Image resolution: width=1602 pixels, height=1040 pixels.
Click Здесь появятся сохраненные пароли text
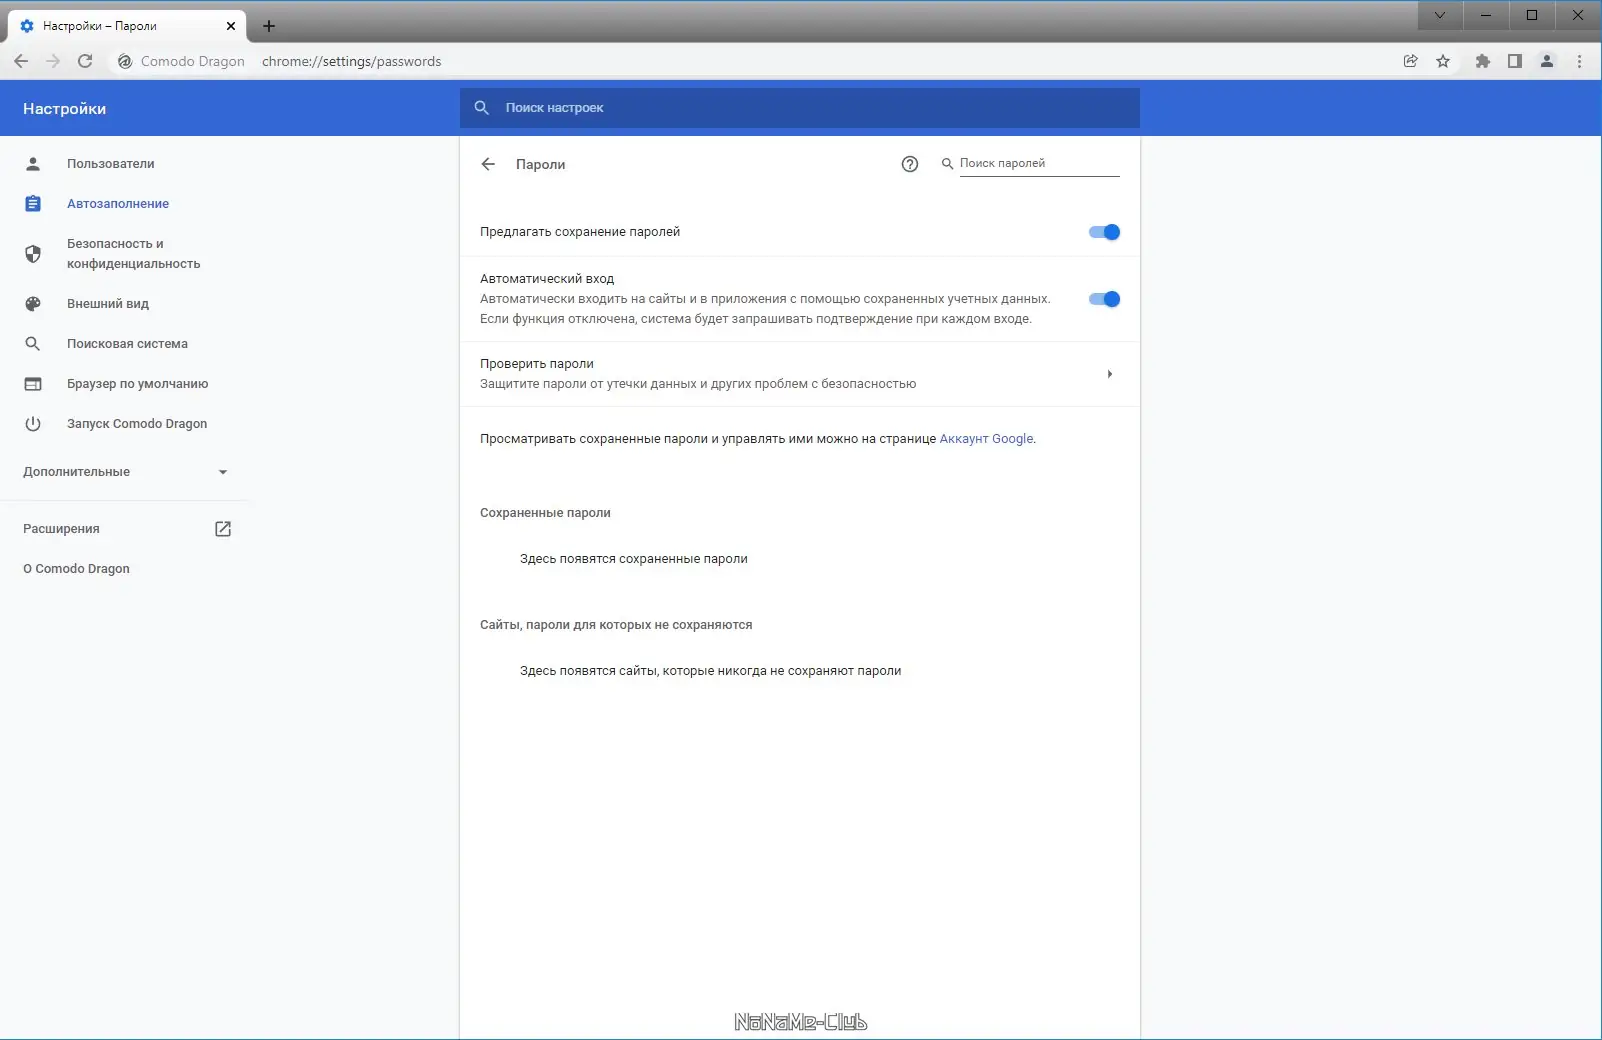pos(634,559)
